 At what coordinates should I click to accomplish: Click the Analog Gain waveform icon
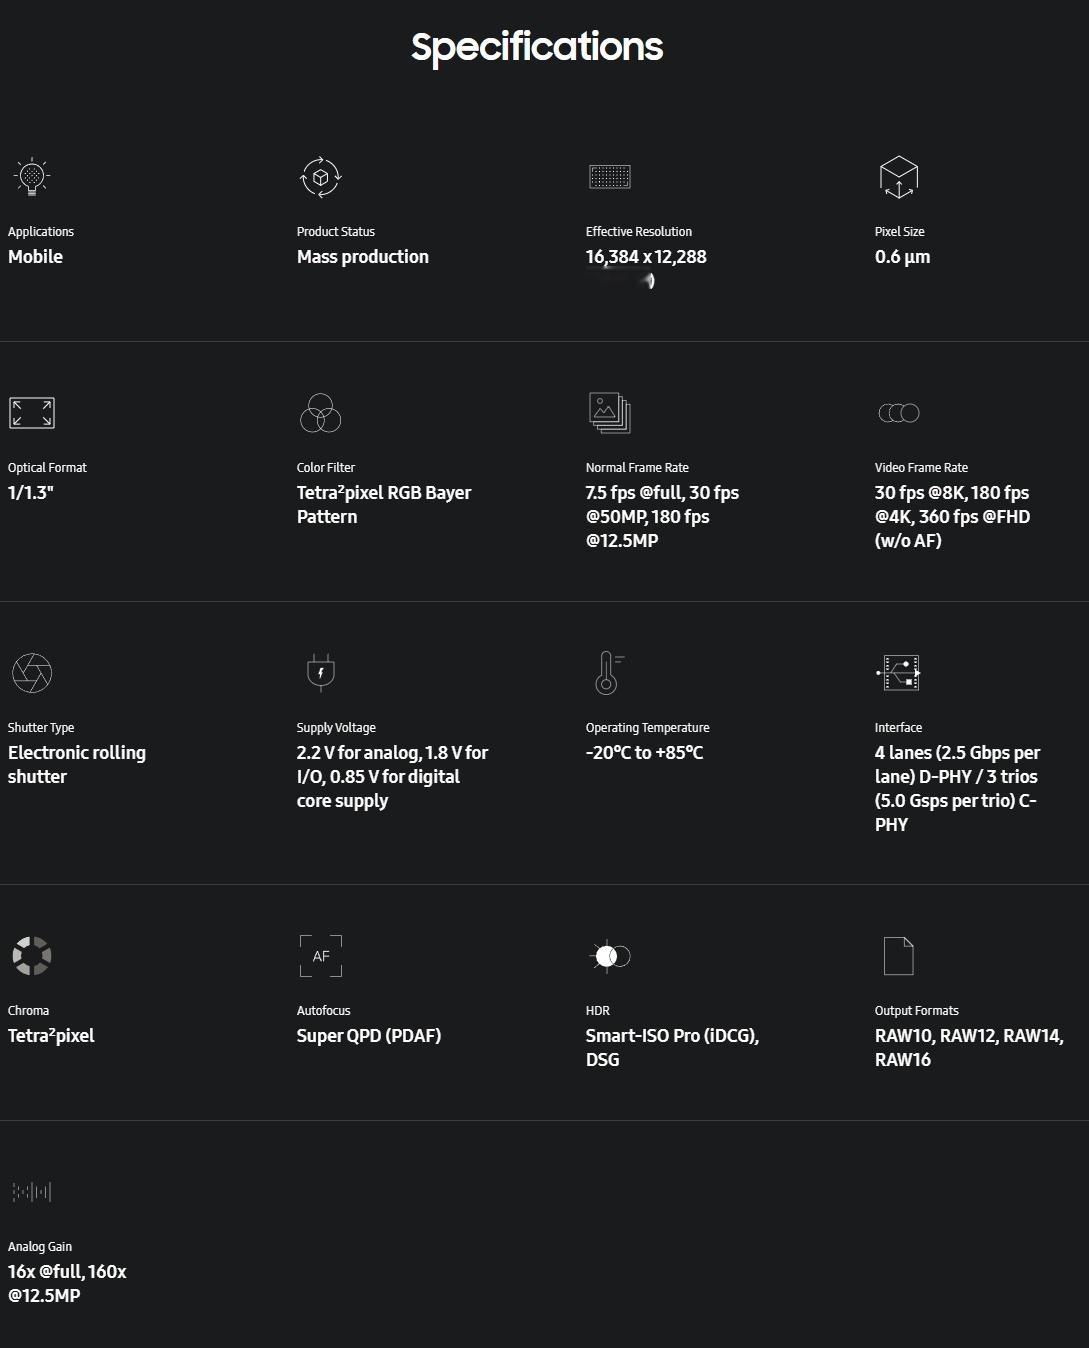pos(32,1192)
